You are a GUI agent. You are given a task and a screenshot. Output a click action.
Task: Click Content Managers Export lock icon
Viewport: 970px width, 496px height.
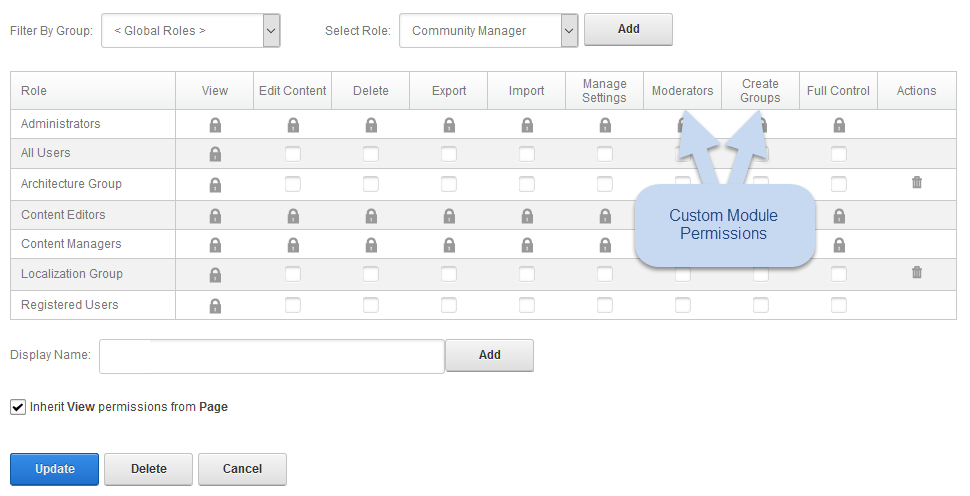(449, 245)
